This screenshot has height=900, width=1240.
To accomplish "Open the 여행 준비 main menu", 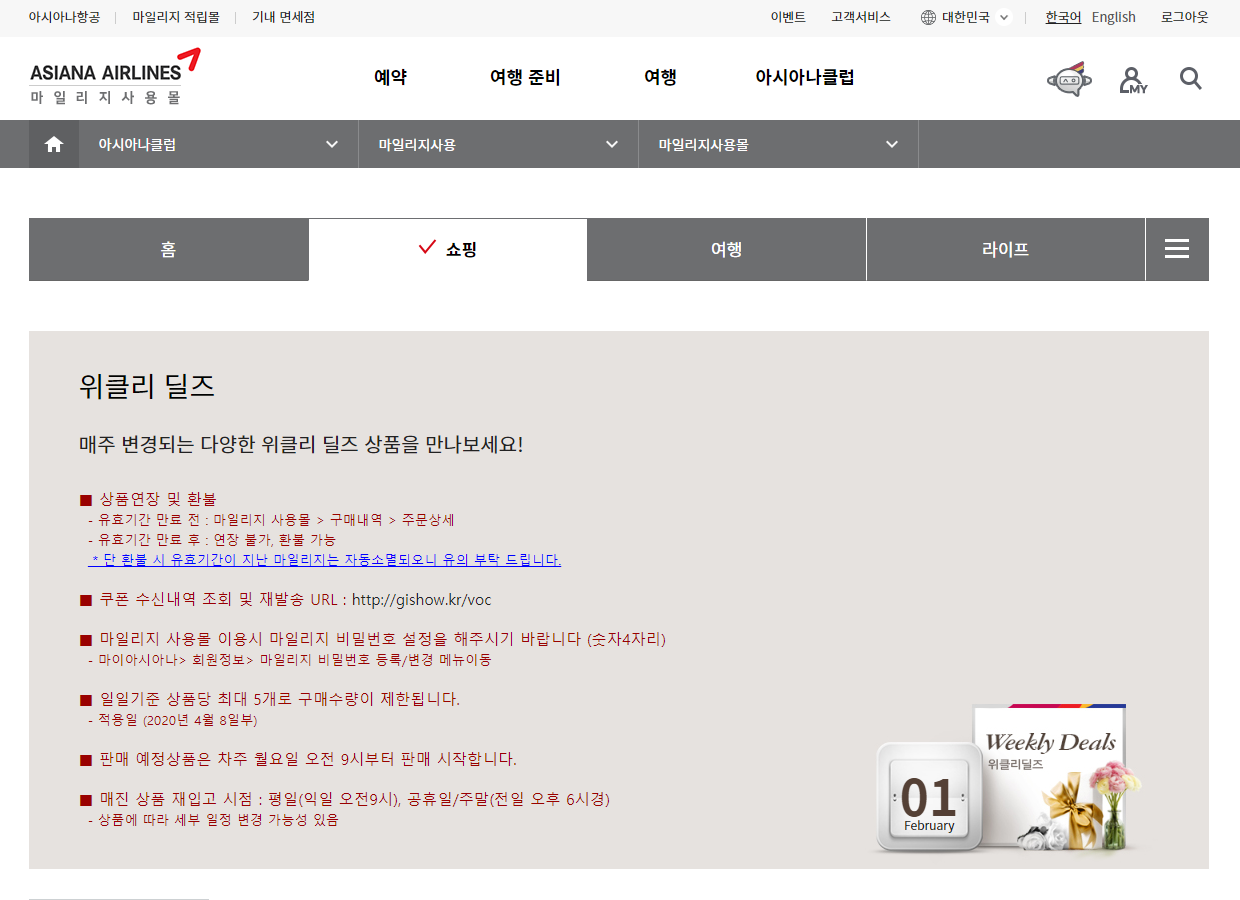I will [x=525, y=77].
